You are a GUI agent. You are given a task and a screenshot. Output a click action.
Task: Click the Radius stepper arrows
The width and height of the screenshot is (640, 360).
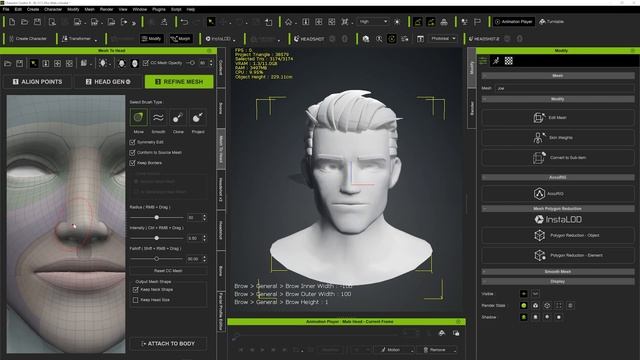click(204, 217)
